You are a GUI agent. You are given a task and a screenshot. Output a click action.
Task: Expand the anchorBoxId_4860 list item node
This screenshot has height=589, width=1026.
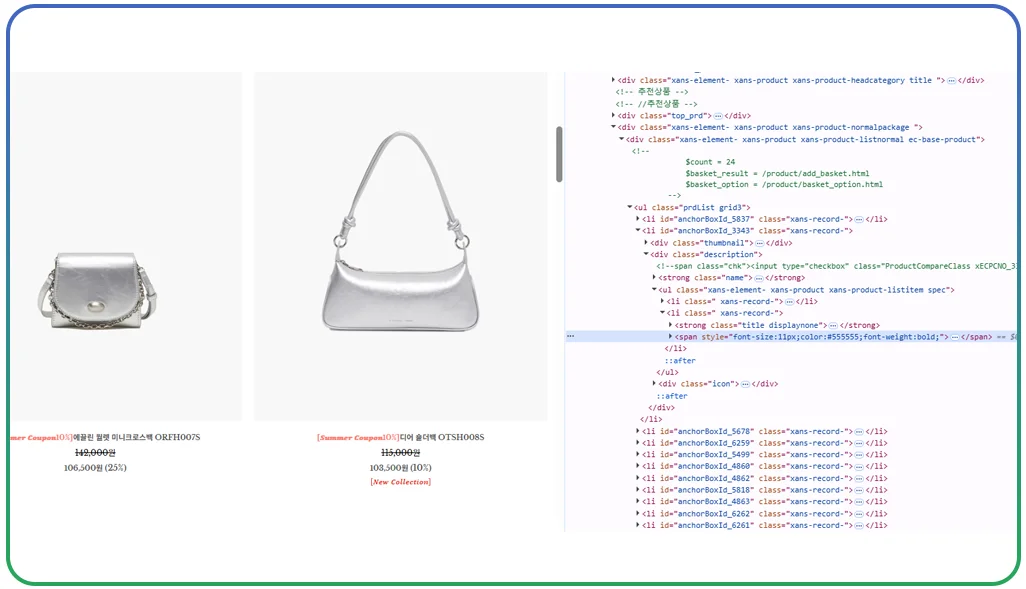636,466
